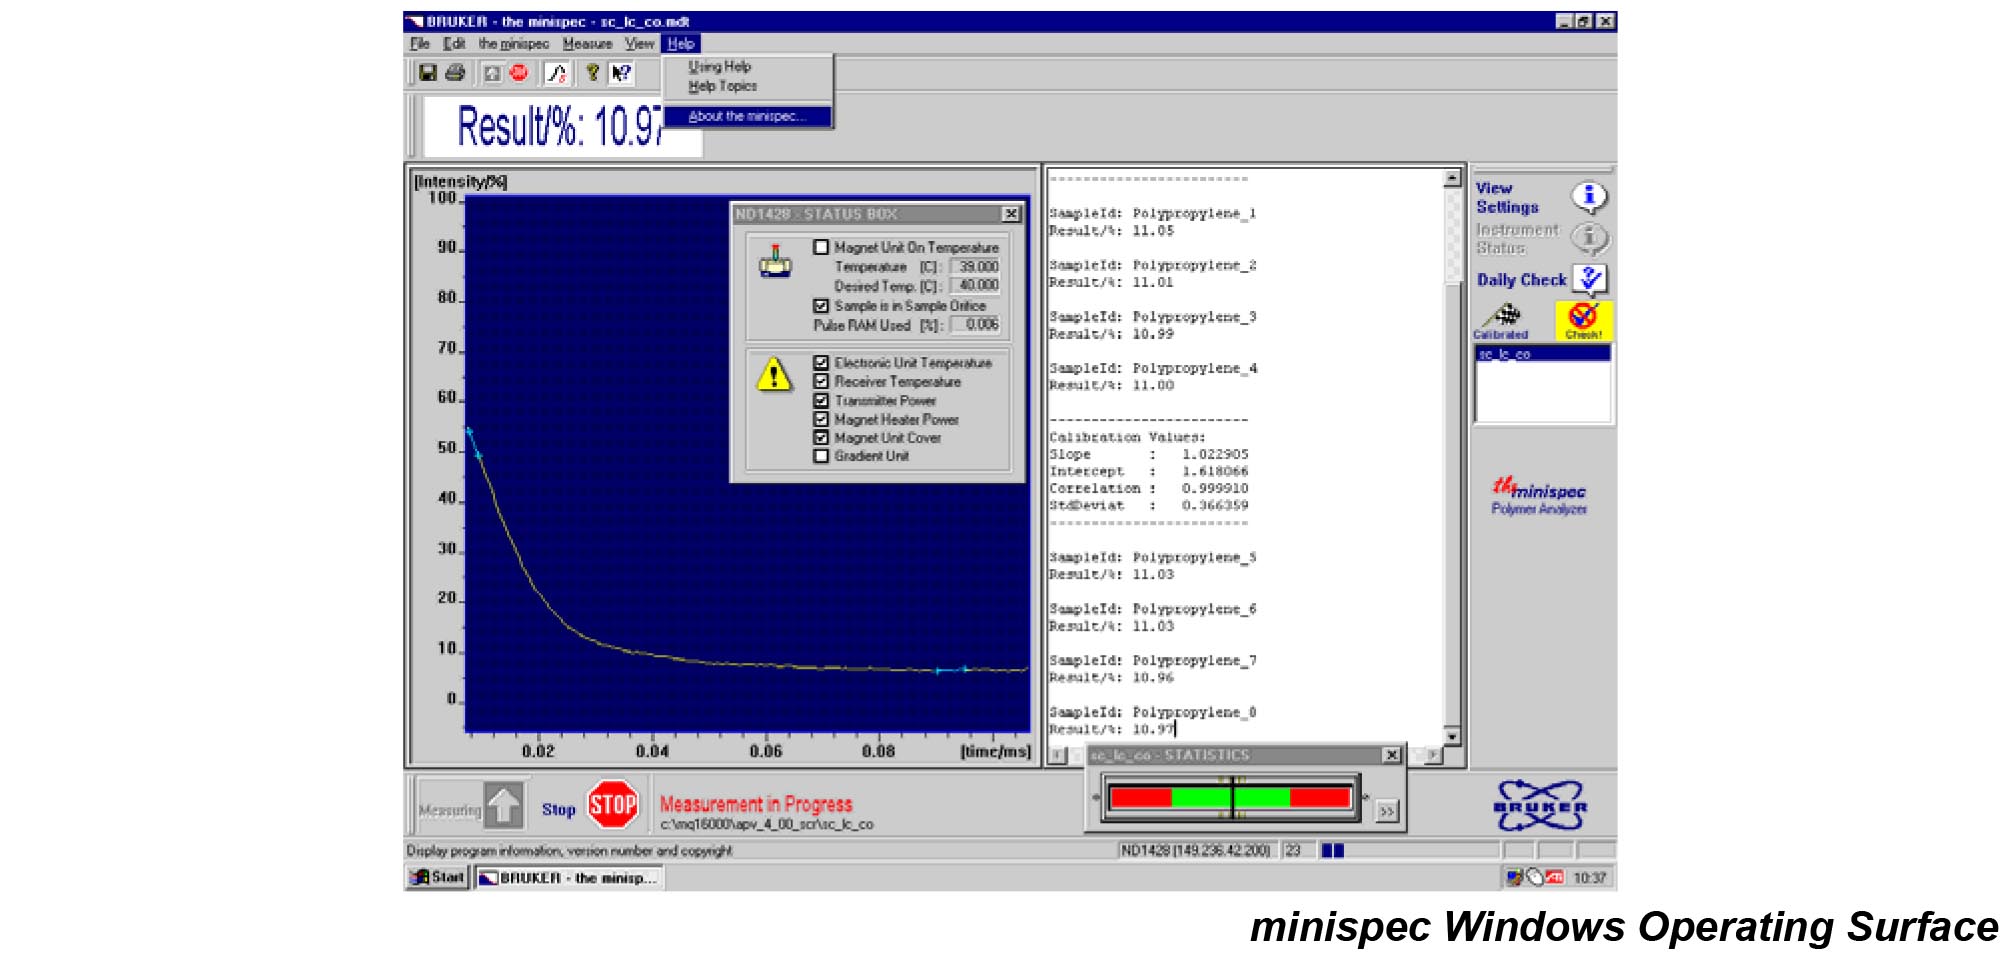This screenshot has width=2015, height=969.
Task: Click the View Settings label
Action: 1507,197
